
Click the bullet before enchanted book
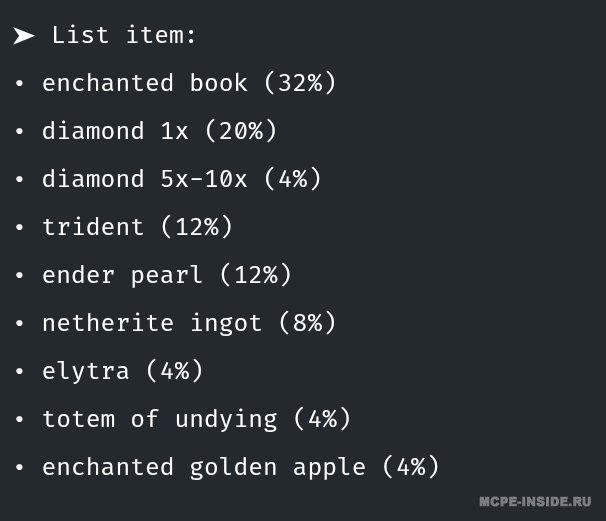[x=19, y=84]
